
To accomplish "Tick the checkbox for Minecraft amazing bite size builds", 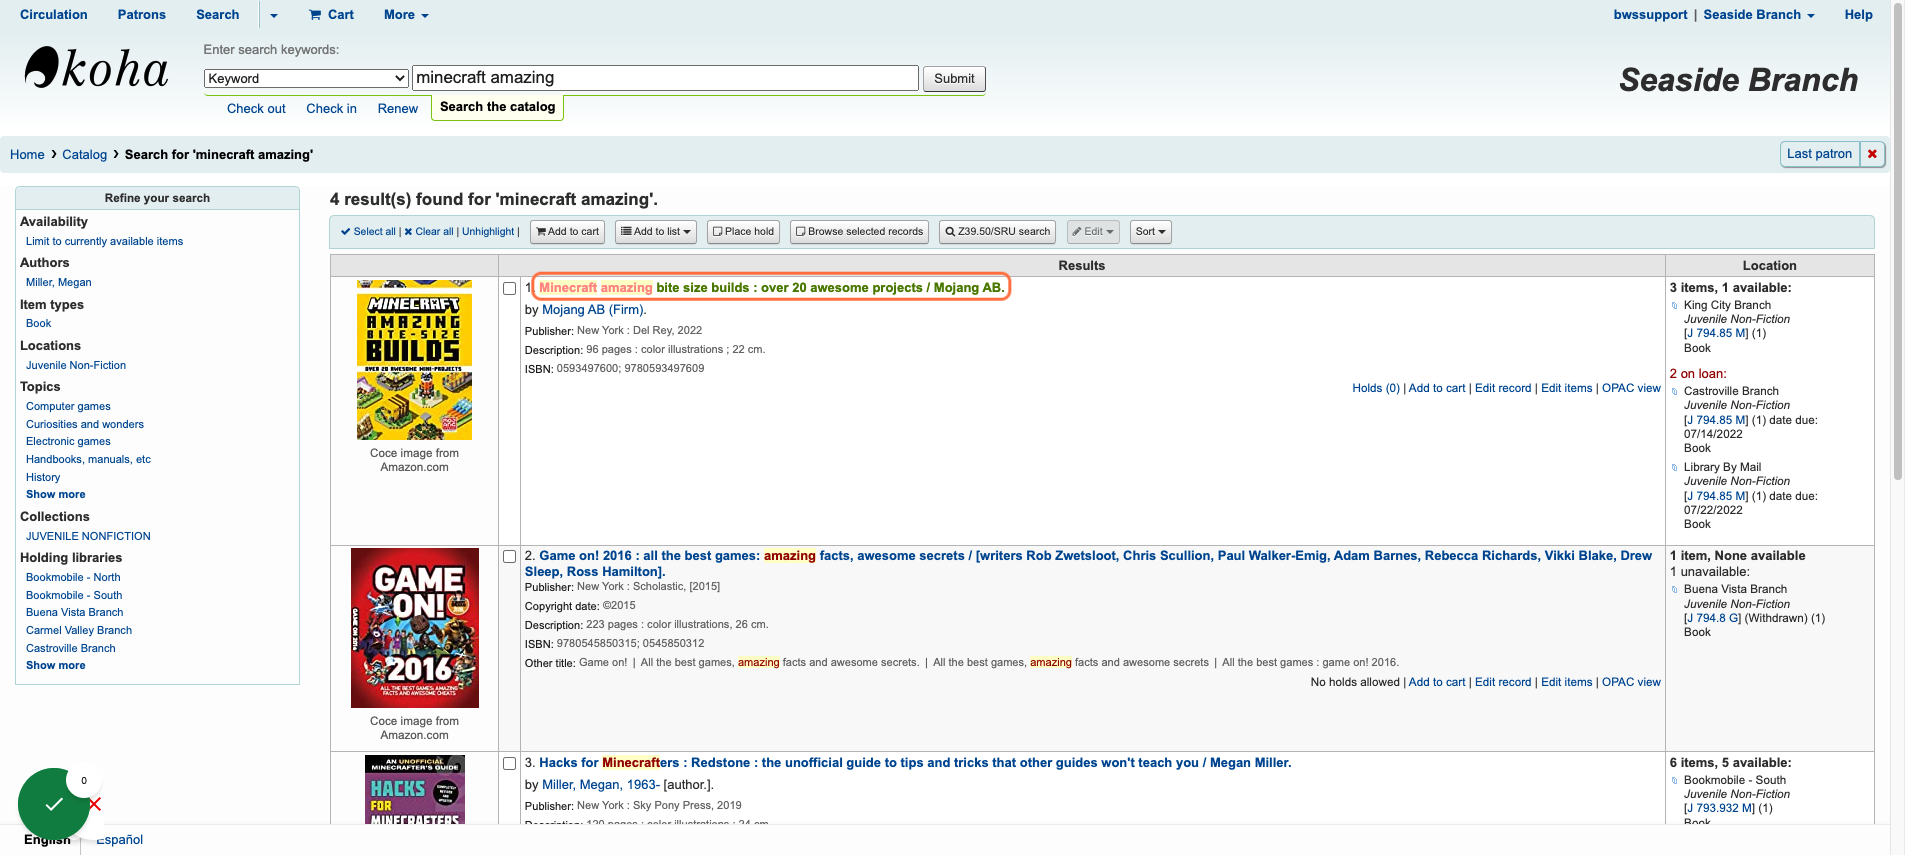I will tap(510, 289).
